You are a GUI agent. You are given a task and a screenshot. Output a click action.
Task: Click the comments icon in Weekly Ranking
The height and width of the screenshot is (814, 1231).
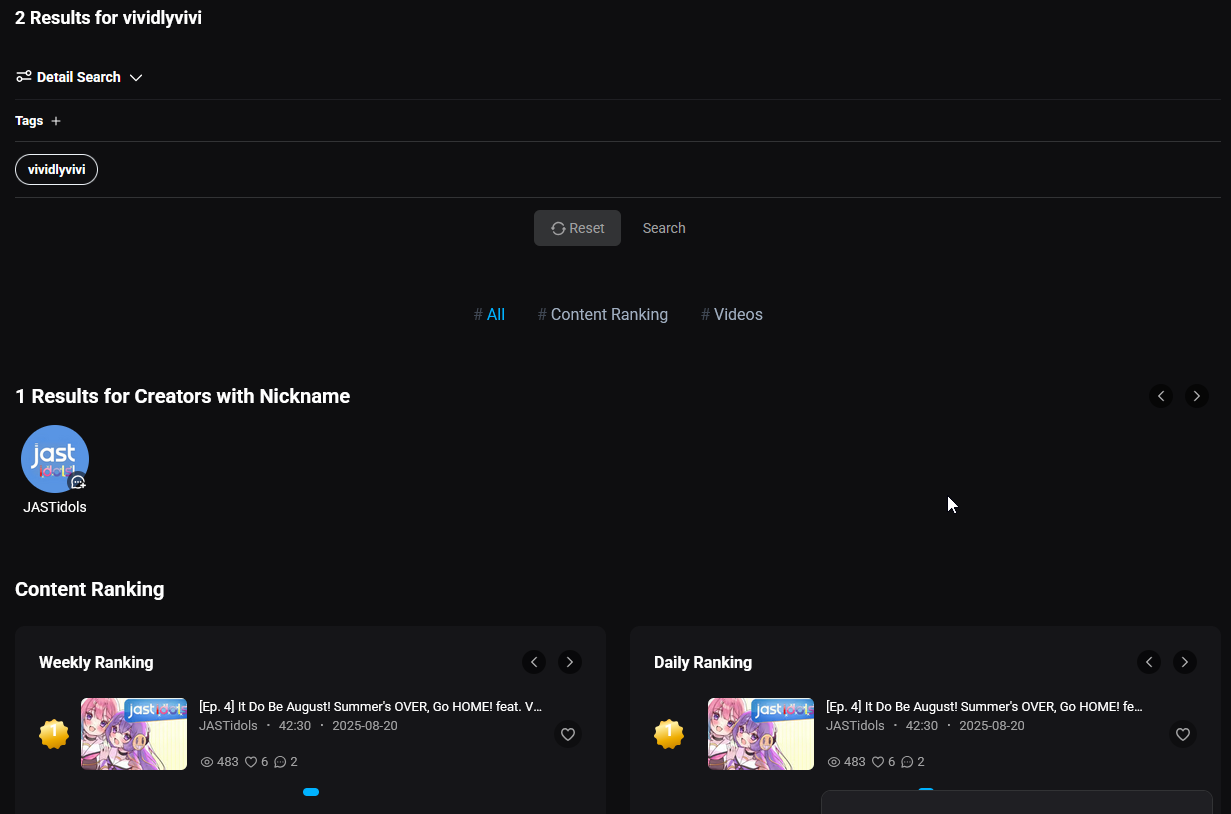[280, 762]
